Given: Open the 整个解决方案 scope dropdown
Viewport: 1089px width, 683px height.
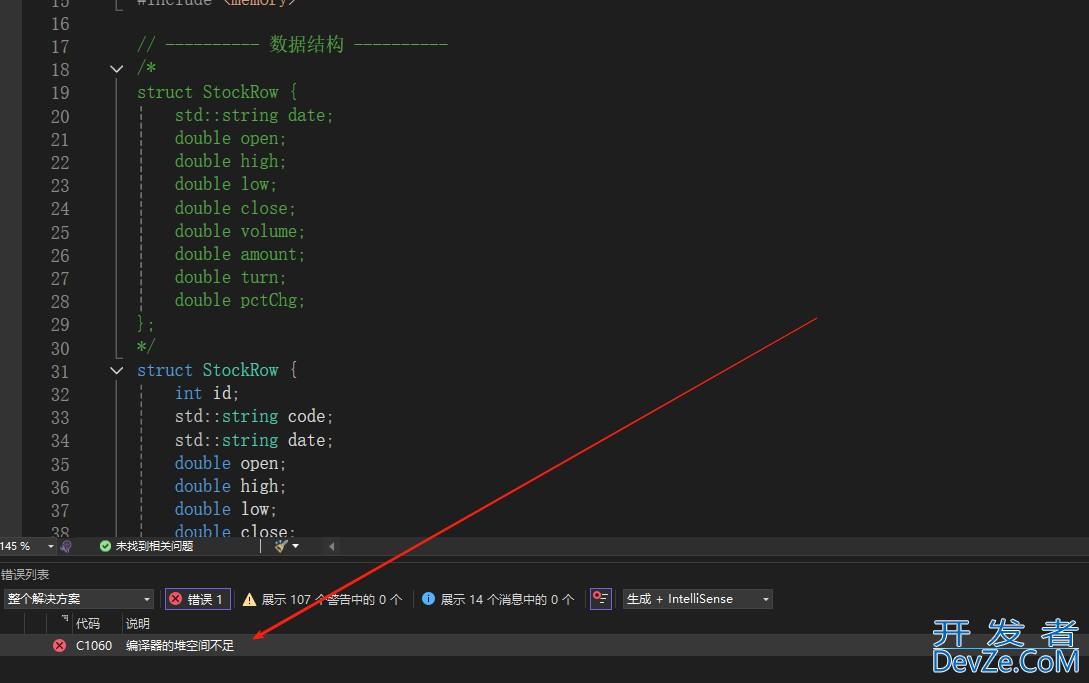Looking at the screenshot, I should point(78,599).
